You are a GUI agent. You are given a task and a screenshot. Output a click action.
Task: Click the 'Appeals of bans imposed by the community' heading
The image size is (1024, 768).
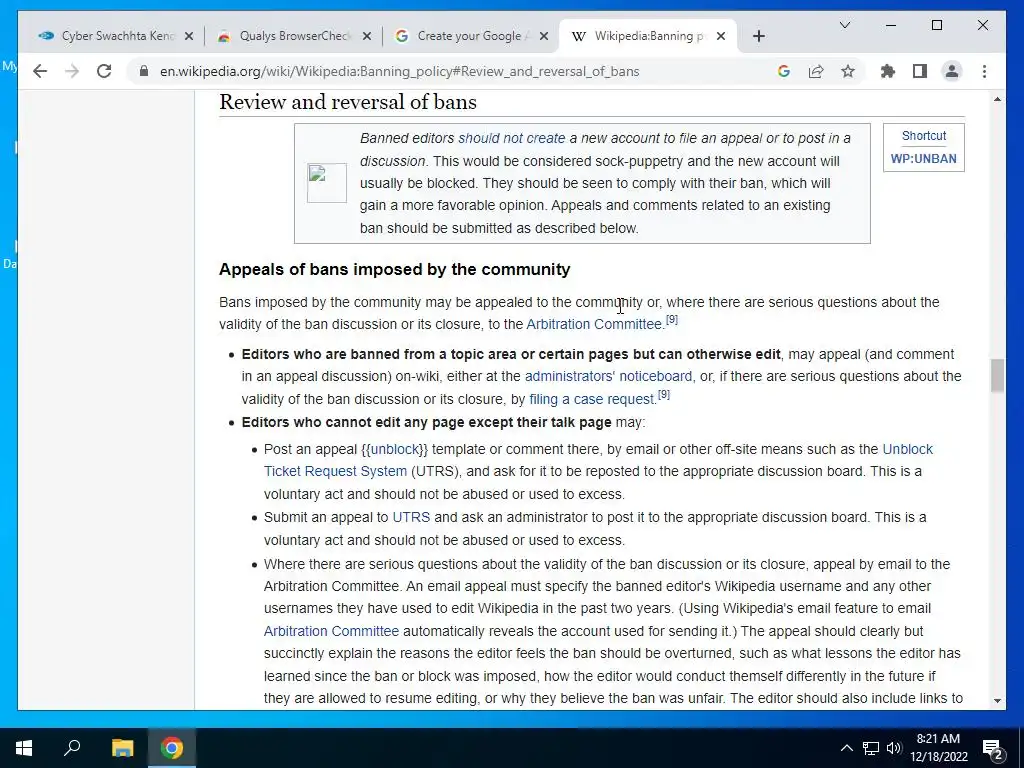394,270
